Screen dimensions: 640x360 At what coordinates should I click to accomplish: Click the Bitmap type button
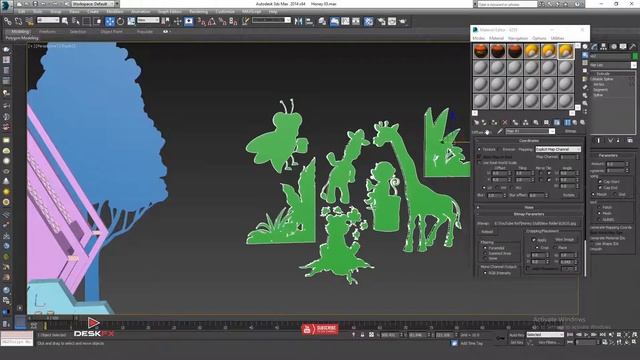(x=570, y=131)
